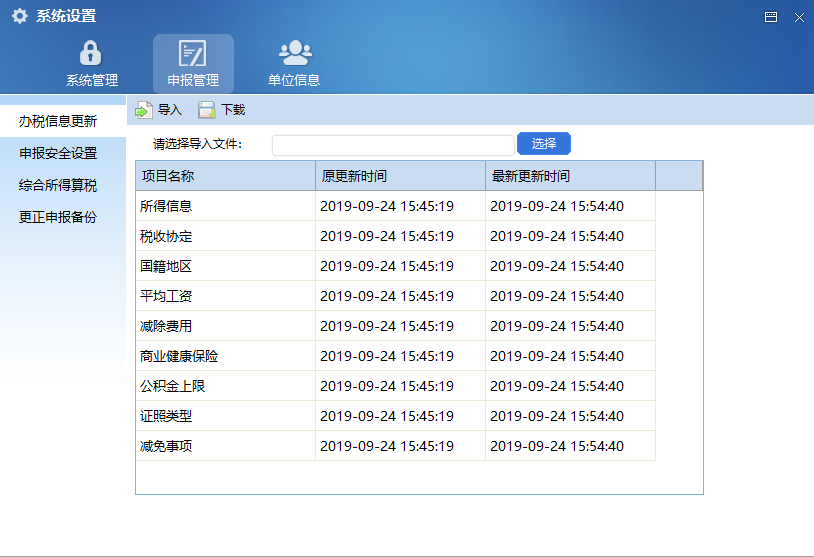Click 最新更新时间 value in 所得信息 row
The width and height of the screenshot is (814, 557).
(x=557, y=207)
